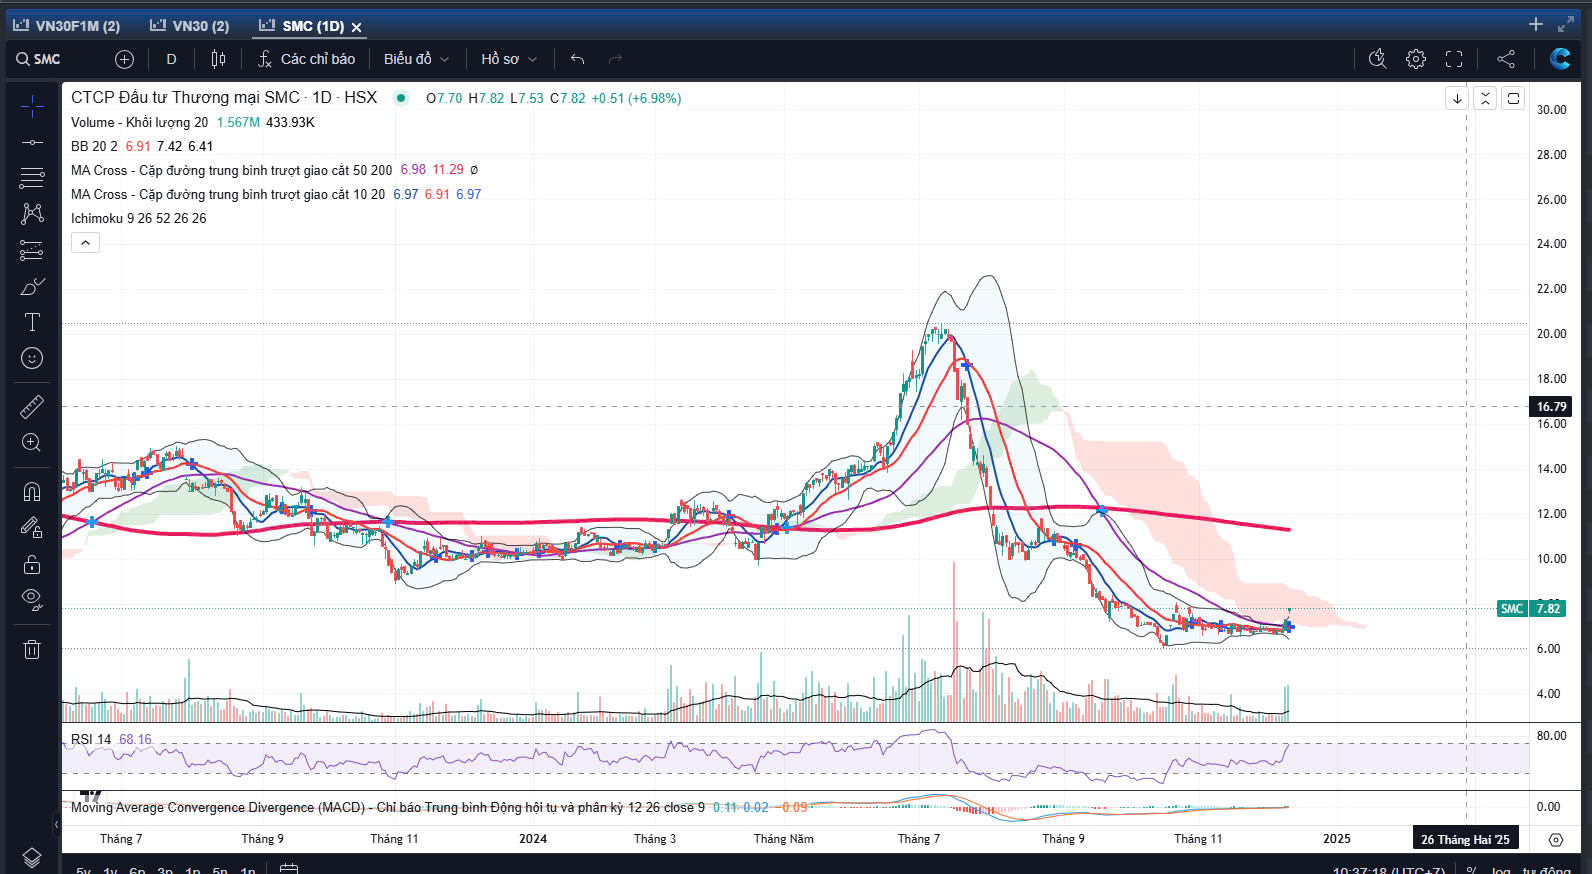
Task: Select MA Cross 10 20 legend
Action: pyautogui.click(x=228, y=194)
